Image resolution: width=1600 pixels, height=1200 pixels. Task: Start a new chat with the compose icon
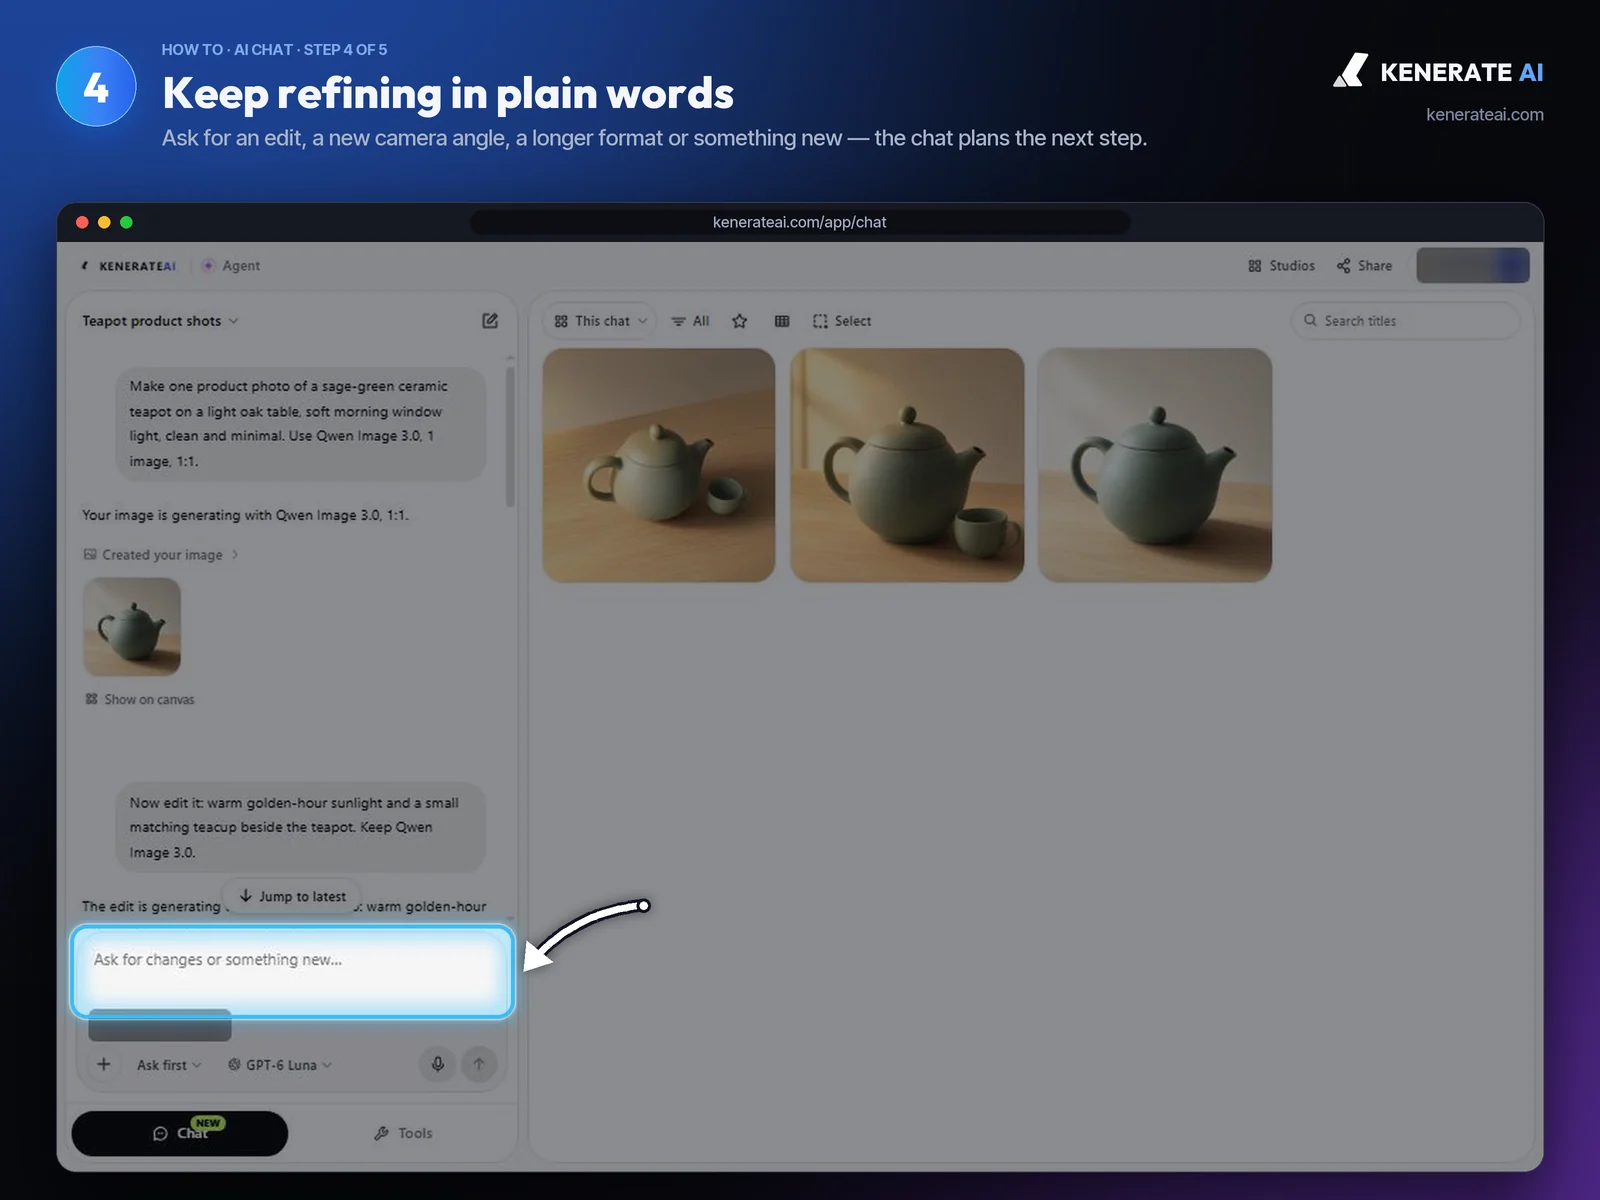click(x=490, y=321)
